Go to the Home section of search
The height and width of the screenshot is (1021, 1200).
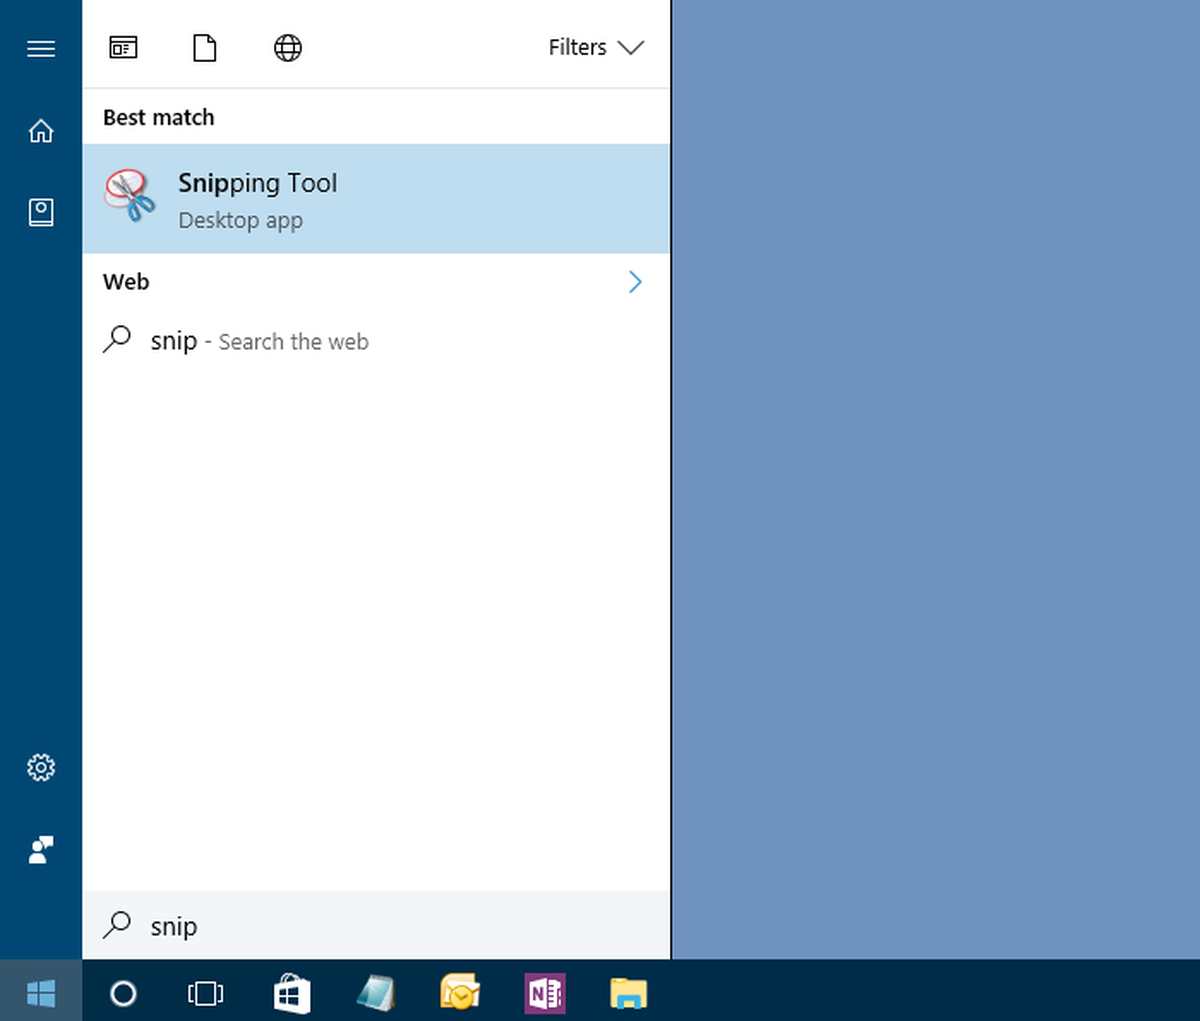click(41, 130)
